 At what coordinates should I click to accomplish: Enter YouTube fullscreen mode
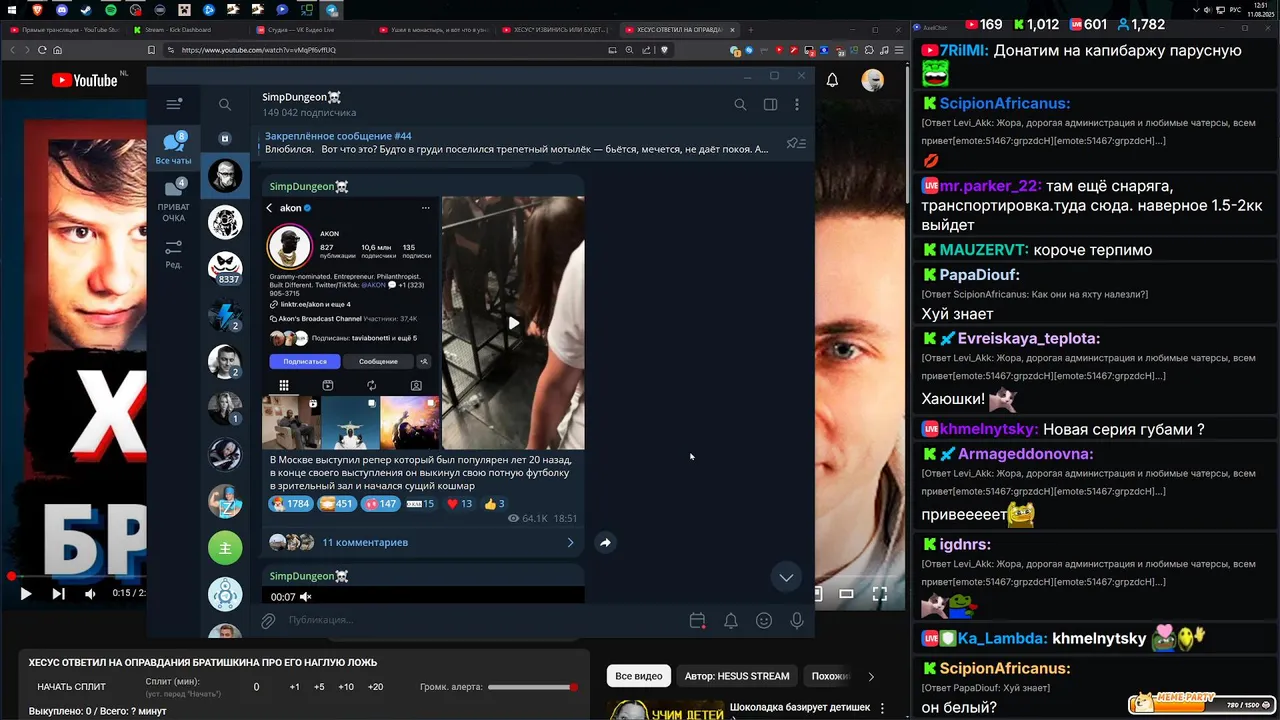pyautogui.click(x=880, y=594)
